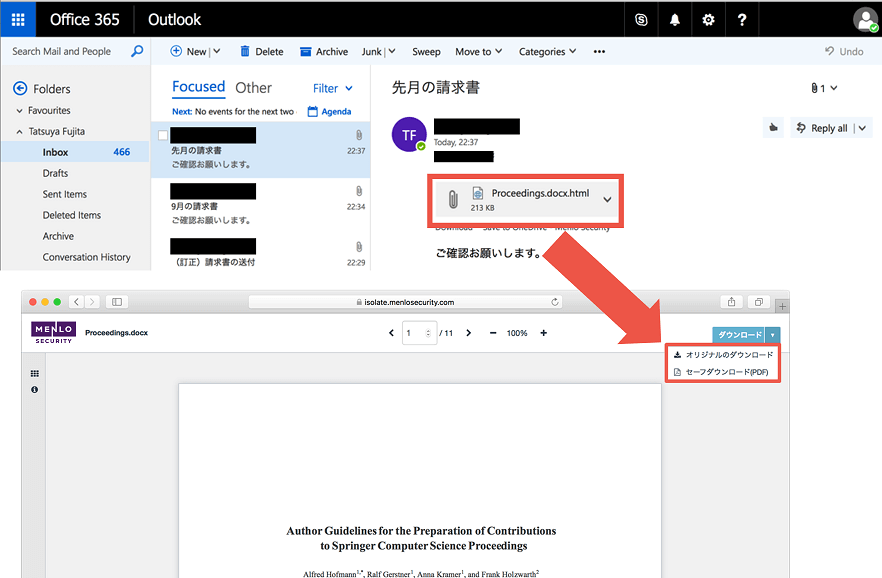
Task: Click the browser back button in Safari window
Action: point(76,302)
